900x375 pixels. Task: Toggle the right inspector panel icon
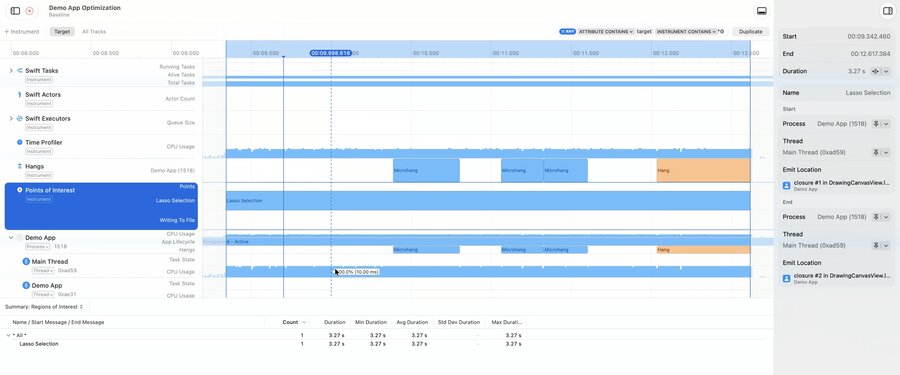coord(887,11)
